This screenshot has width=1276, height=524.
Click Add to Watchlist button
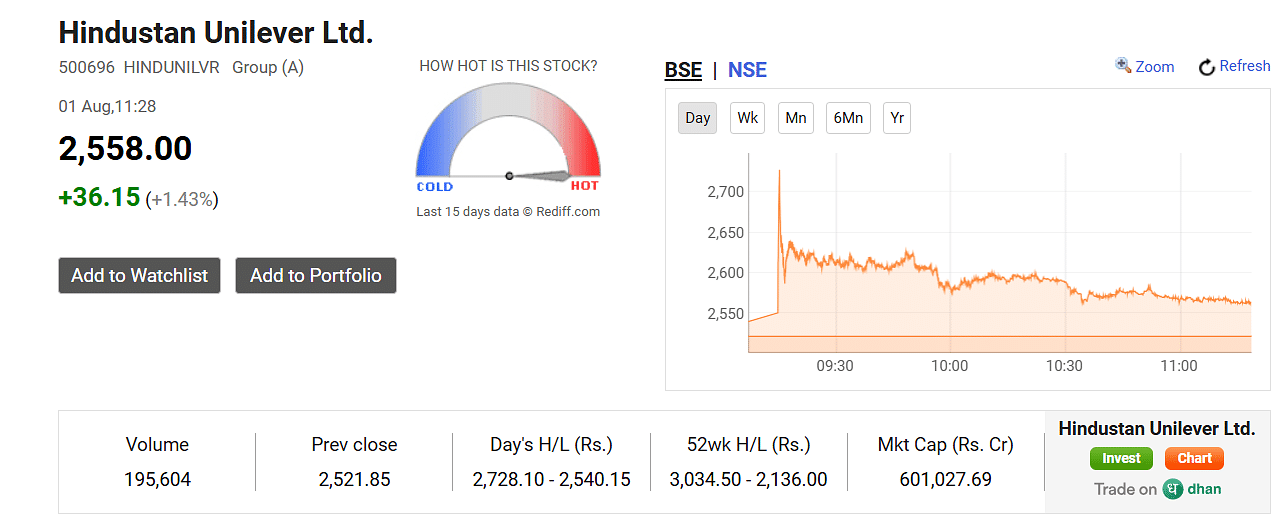140,276
